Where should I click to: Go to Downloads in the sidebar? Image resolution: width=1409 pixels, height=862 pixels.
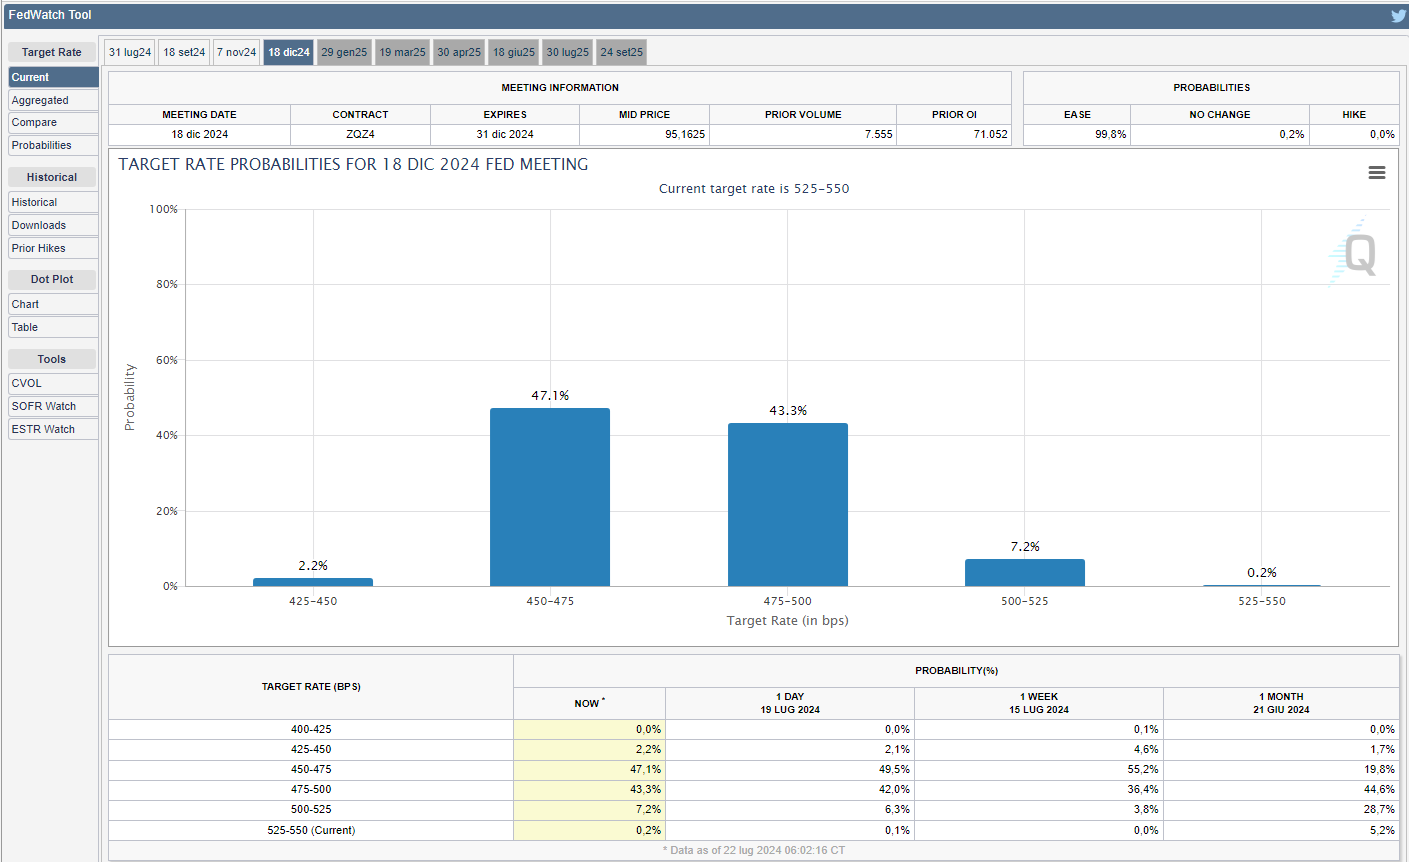click(x=54, y=225)
